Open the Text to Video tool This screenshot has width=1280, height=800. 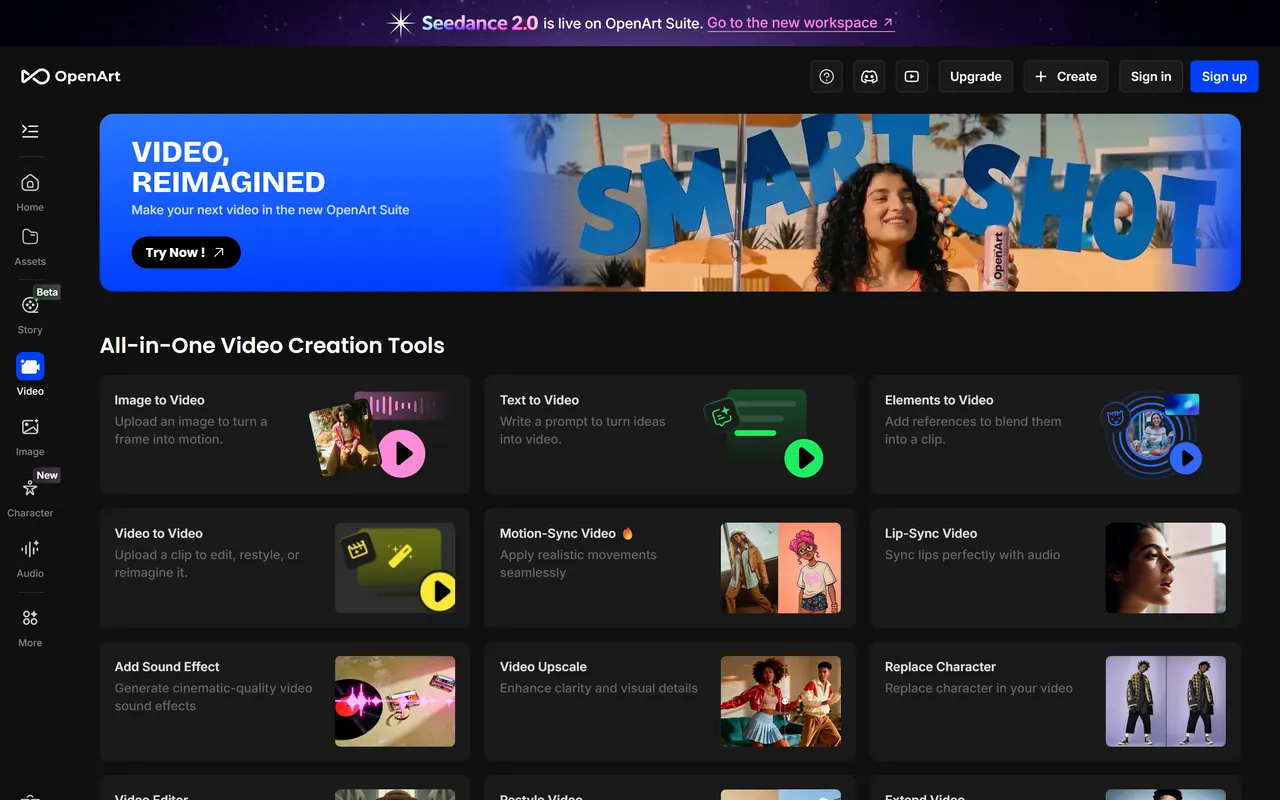tap(670, 435)
